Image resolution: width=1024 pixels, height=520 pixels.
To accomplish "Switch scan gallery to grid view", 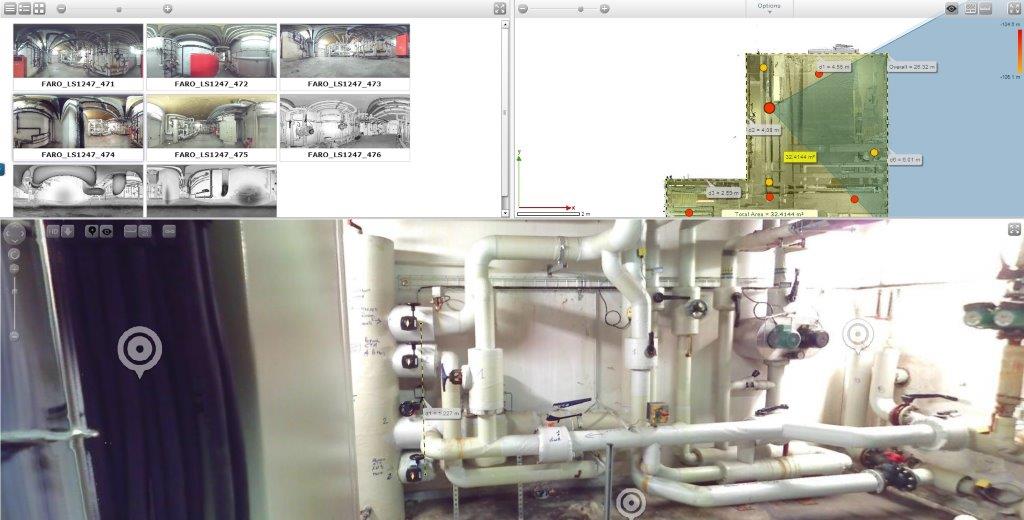I will click(39, 8).
